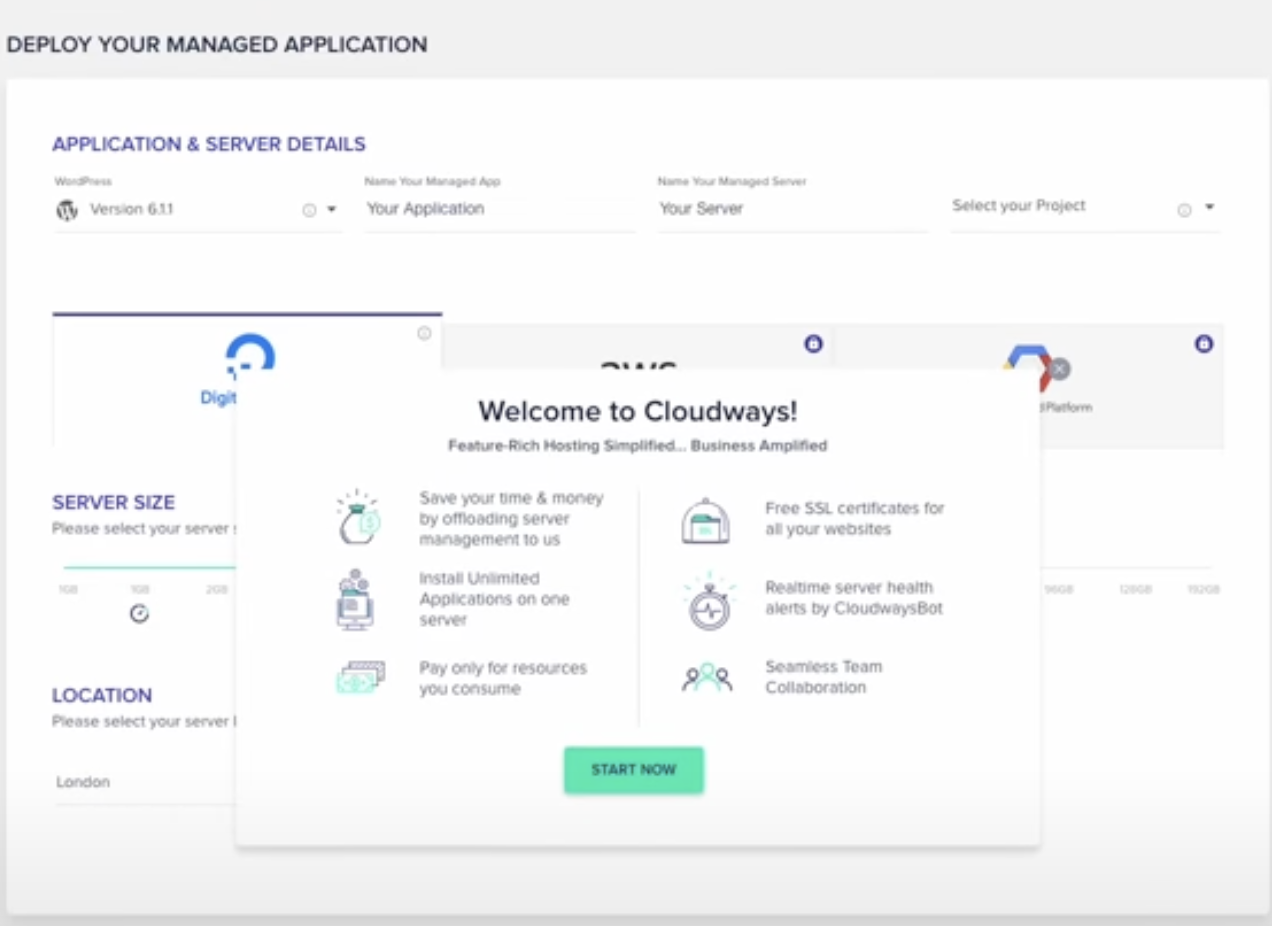The image size is (1272, 926).
Task: Close the Welcome to Cloudways popup
Action: 1060,369
